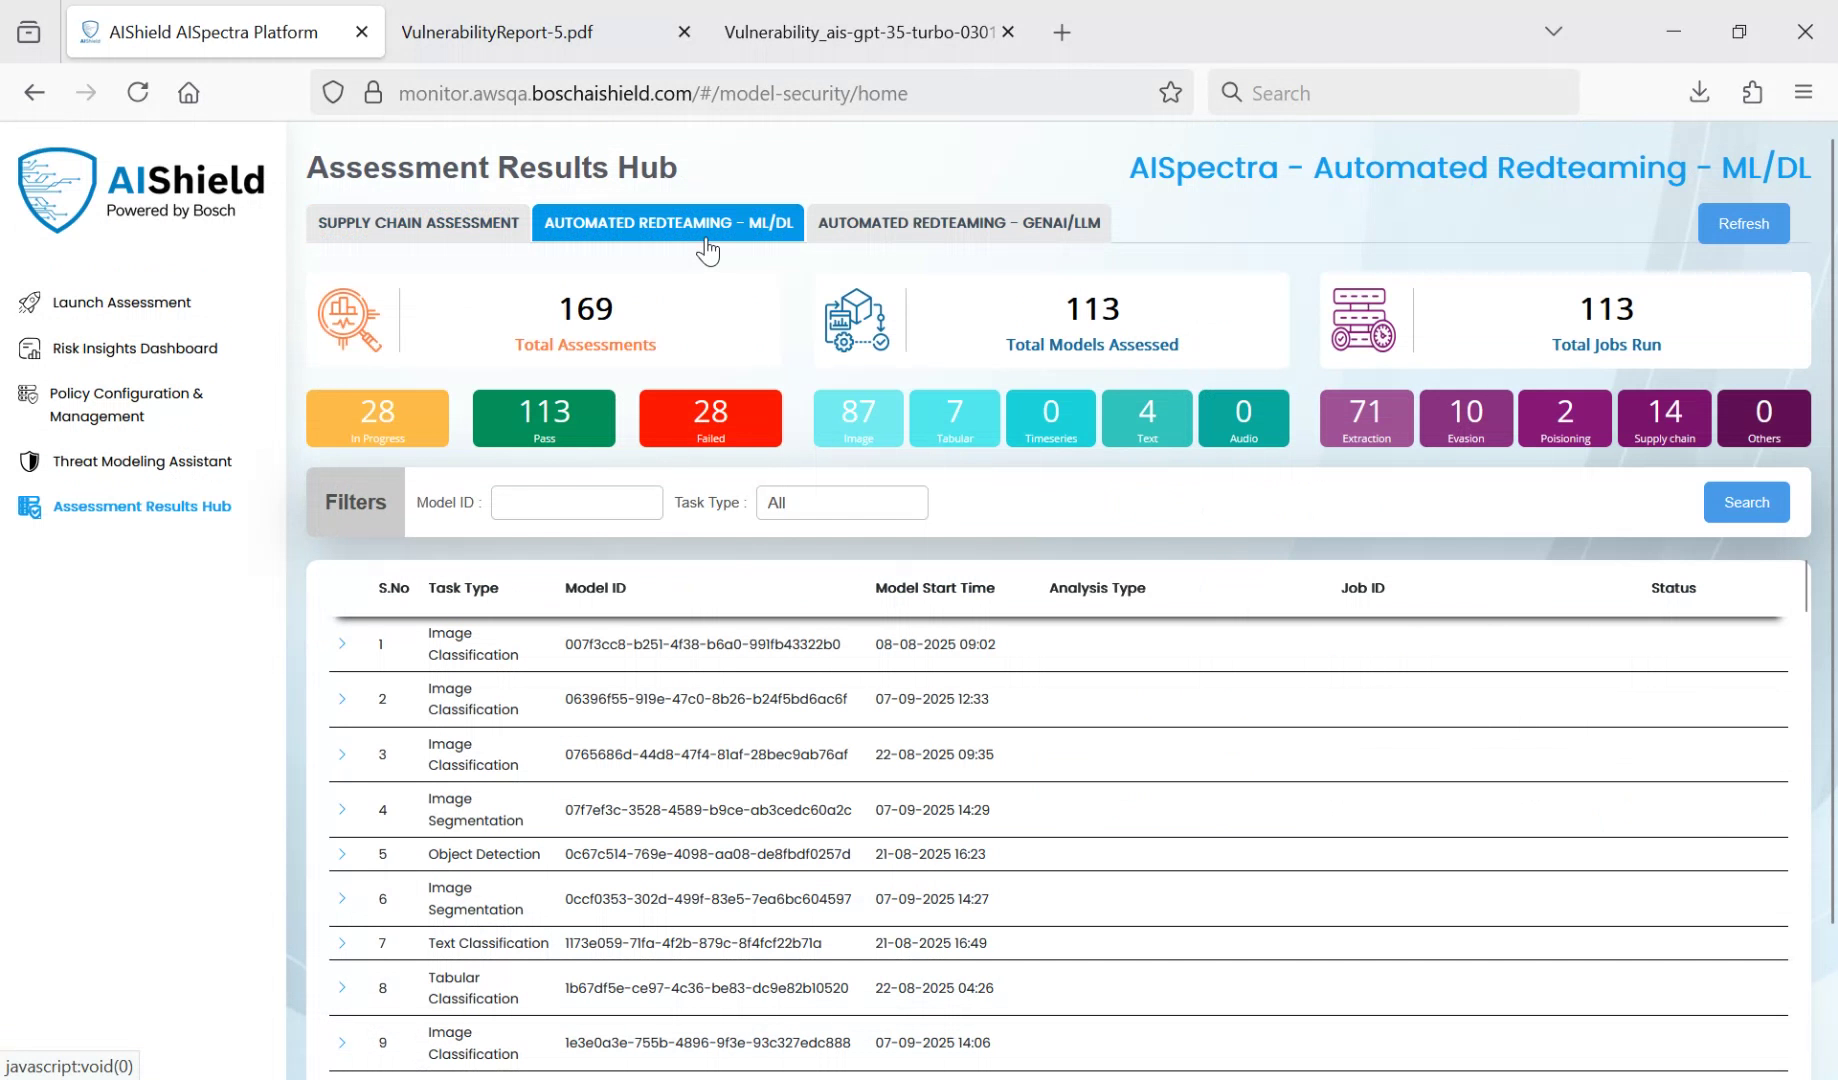Screen dimensions: 1838x1080
Task: Click the Refresh button
Action: pos(1743,223)
